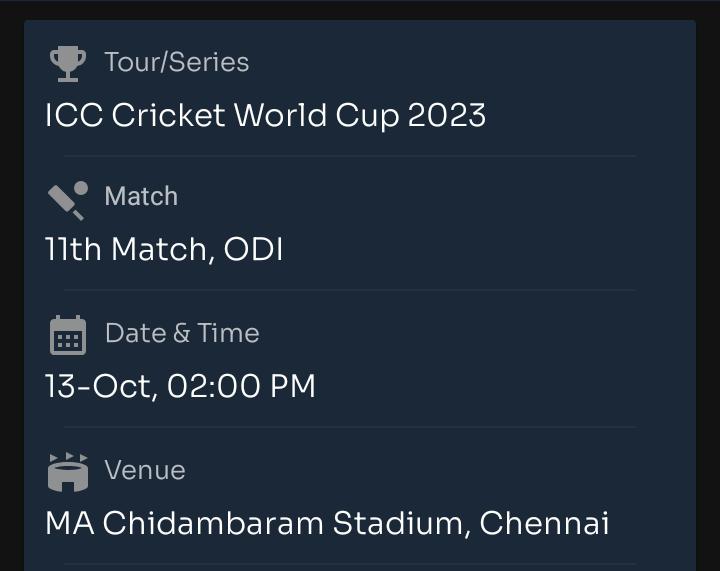Select the Venue label text

(x=145, y=470)
